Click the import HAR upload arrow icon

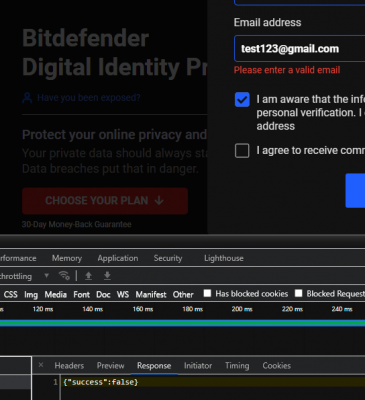point(88,276)
